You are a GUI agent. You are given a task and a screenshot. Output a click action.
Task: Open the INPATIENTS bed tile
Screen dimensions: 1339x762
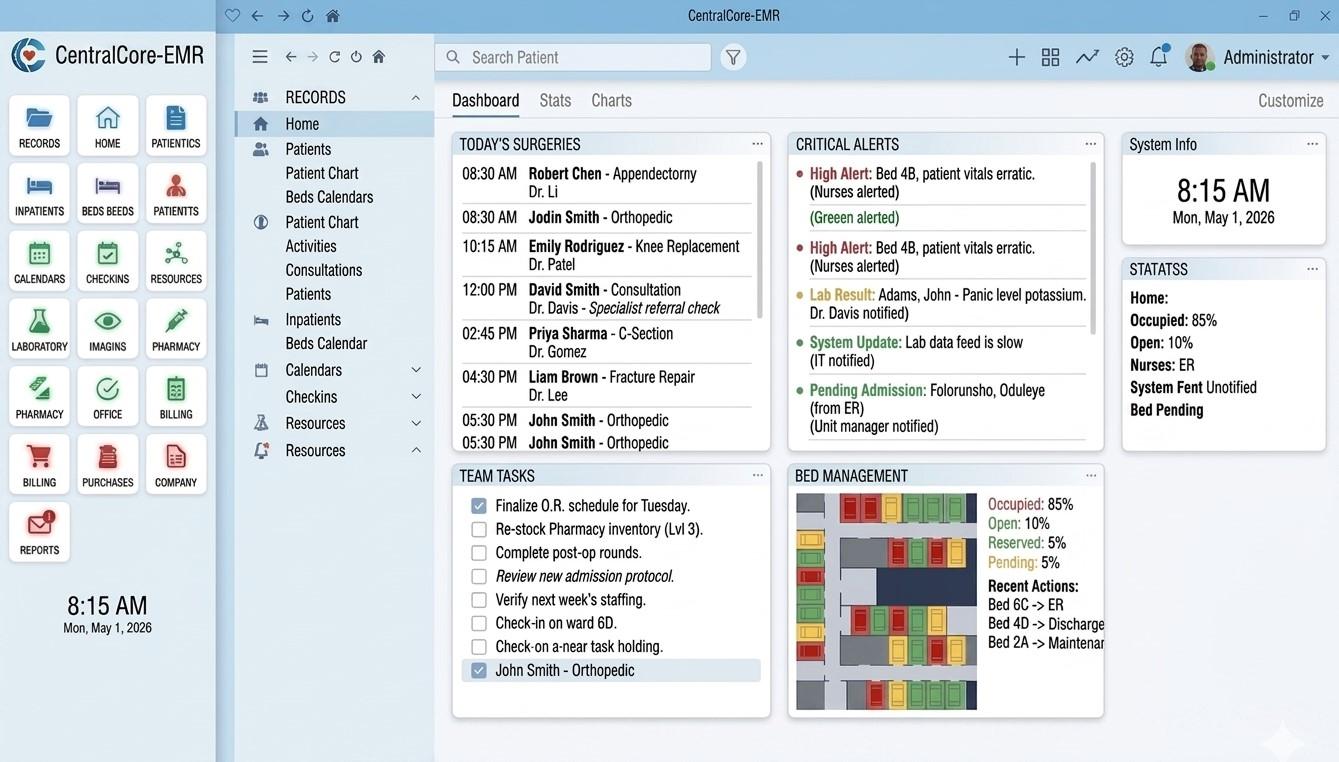(x=40, y=193)
